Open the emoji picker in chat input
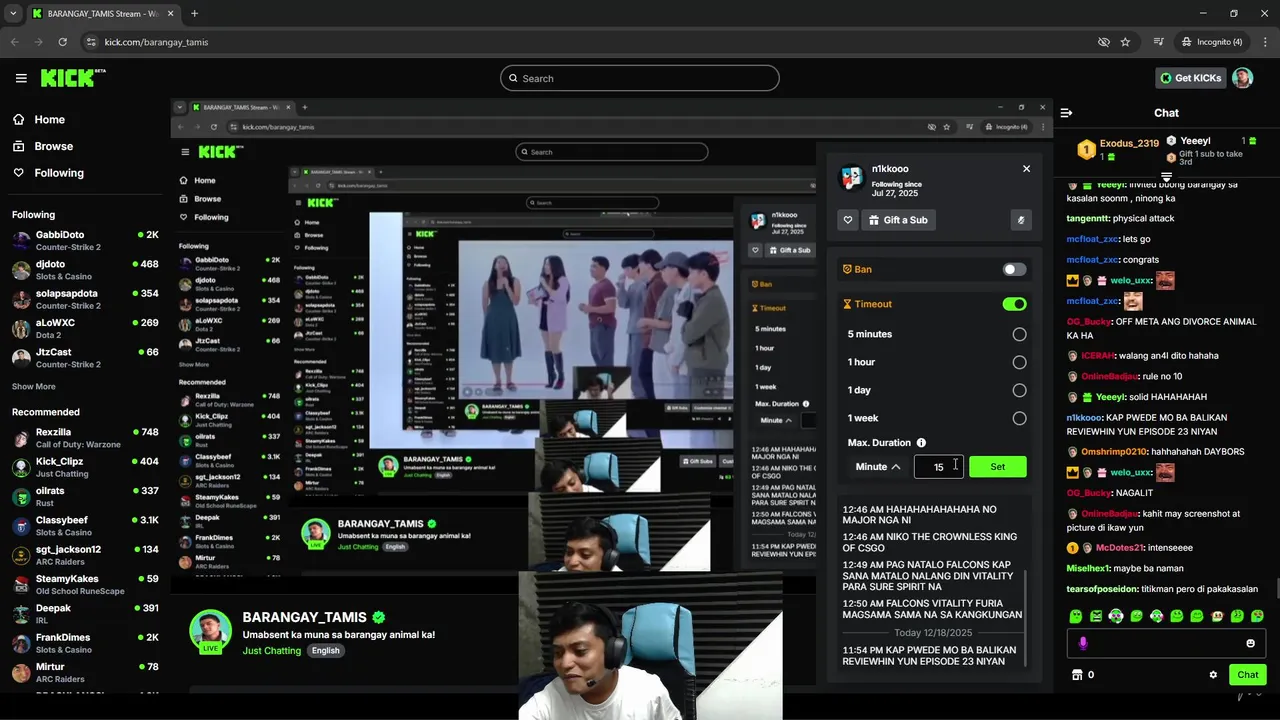 coord(1250,643)
